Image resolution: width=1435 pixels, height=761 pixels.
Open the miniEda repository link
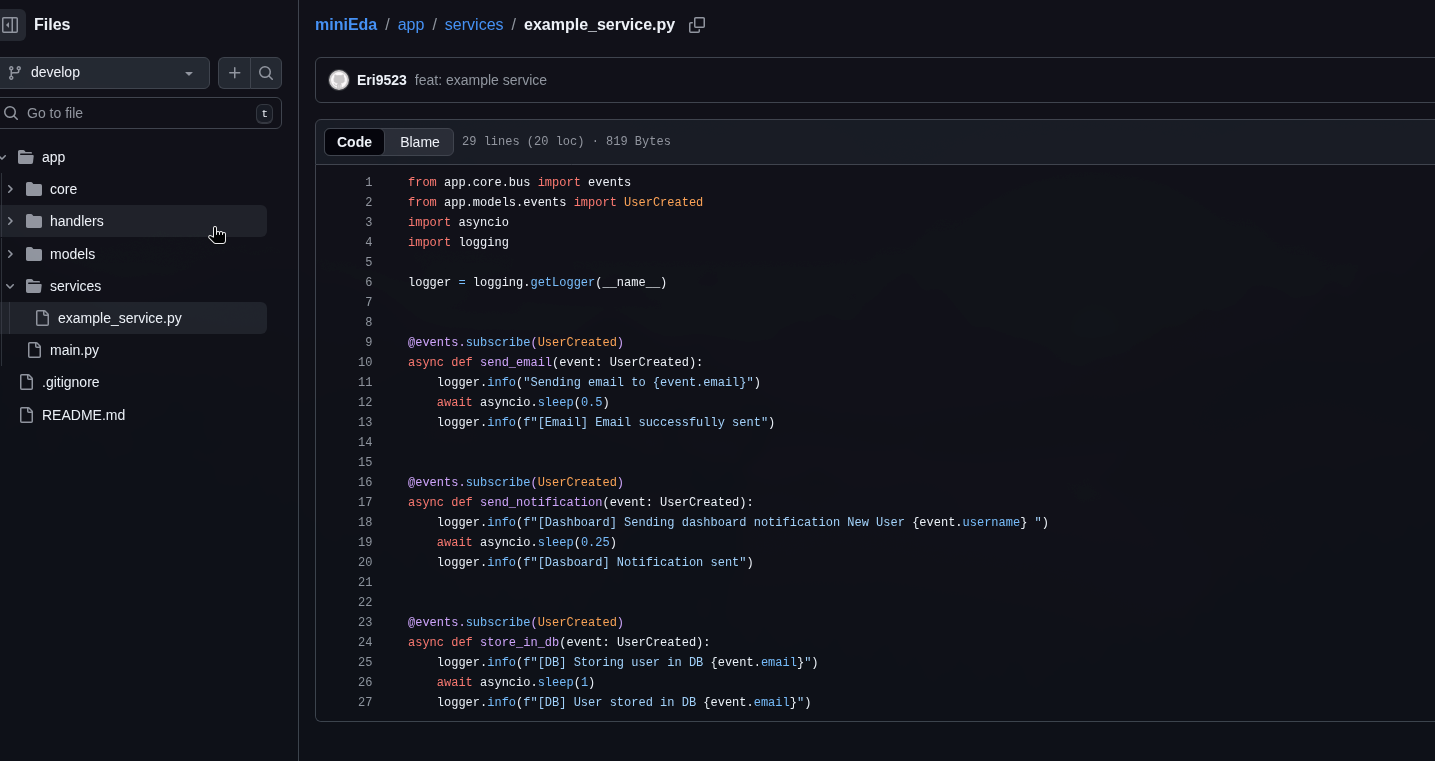[x=346, y=24]
